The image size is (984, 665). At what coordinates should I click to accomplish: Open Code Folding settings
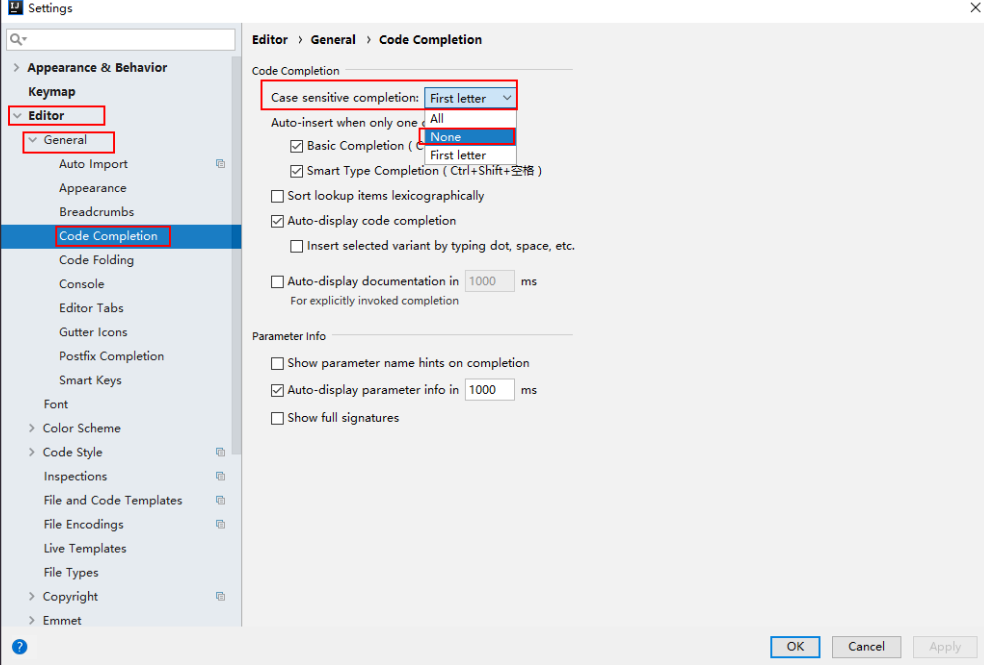[x=97, y=260]
